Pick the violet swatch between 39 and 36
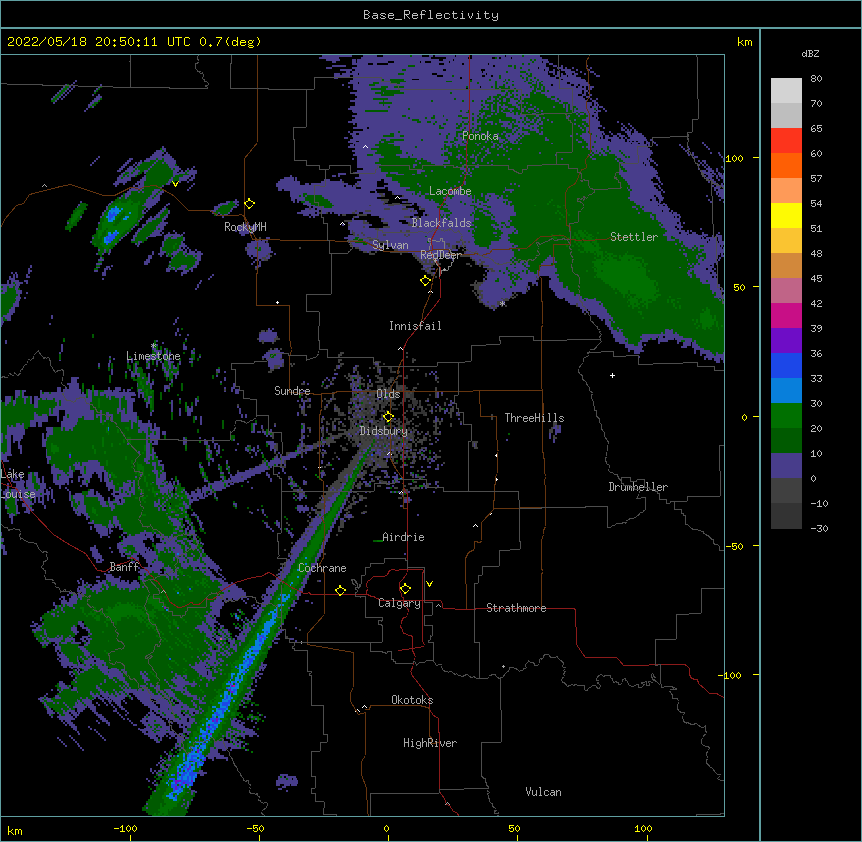 click(786, 340)
